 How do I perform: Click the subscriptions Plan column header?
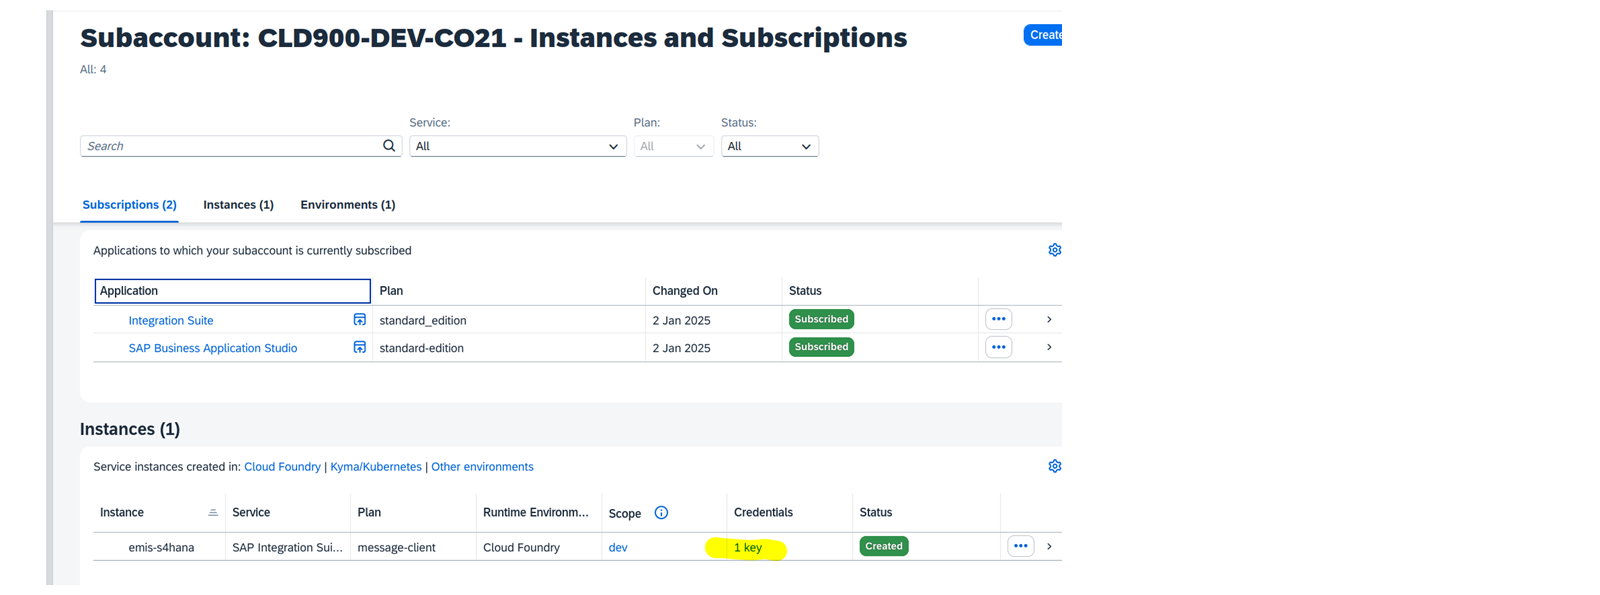pos(391,291)
